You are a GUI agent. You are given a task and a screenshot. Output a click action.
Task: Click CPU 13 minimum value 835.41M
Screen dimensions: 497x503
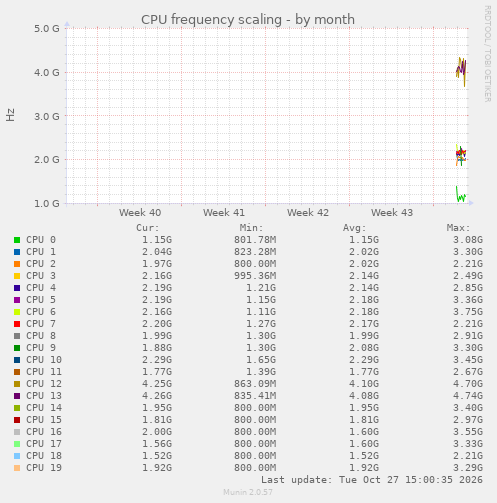coord(255,396)
